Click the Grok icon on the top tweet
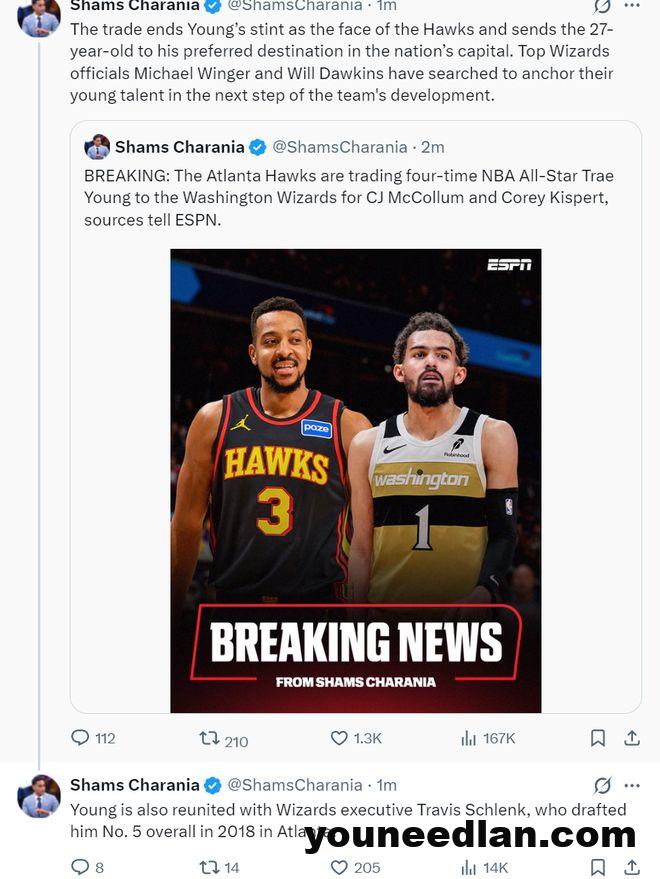The width and height of the screenshot is (660, 879). [602, 6]
